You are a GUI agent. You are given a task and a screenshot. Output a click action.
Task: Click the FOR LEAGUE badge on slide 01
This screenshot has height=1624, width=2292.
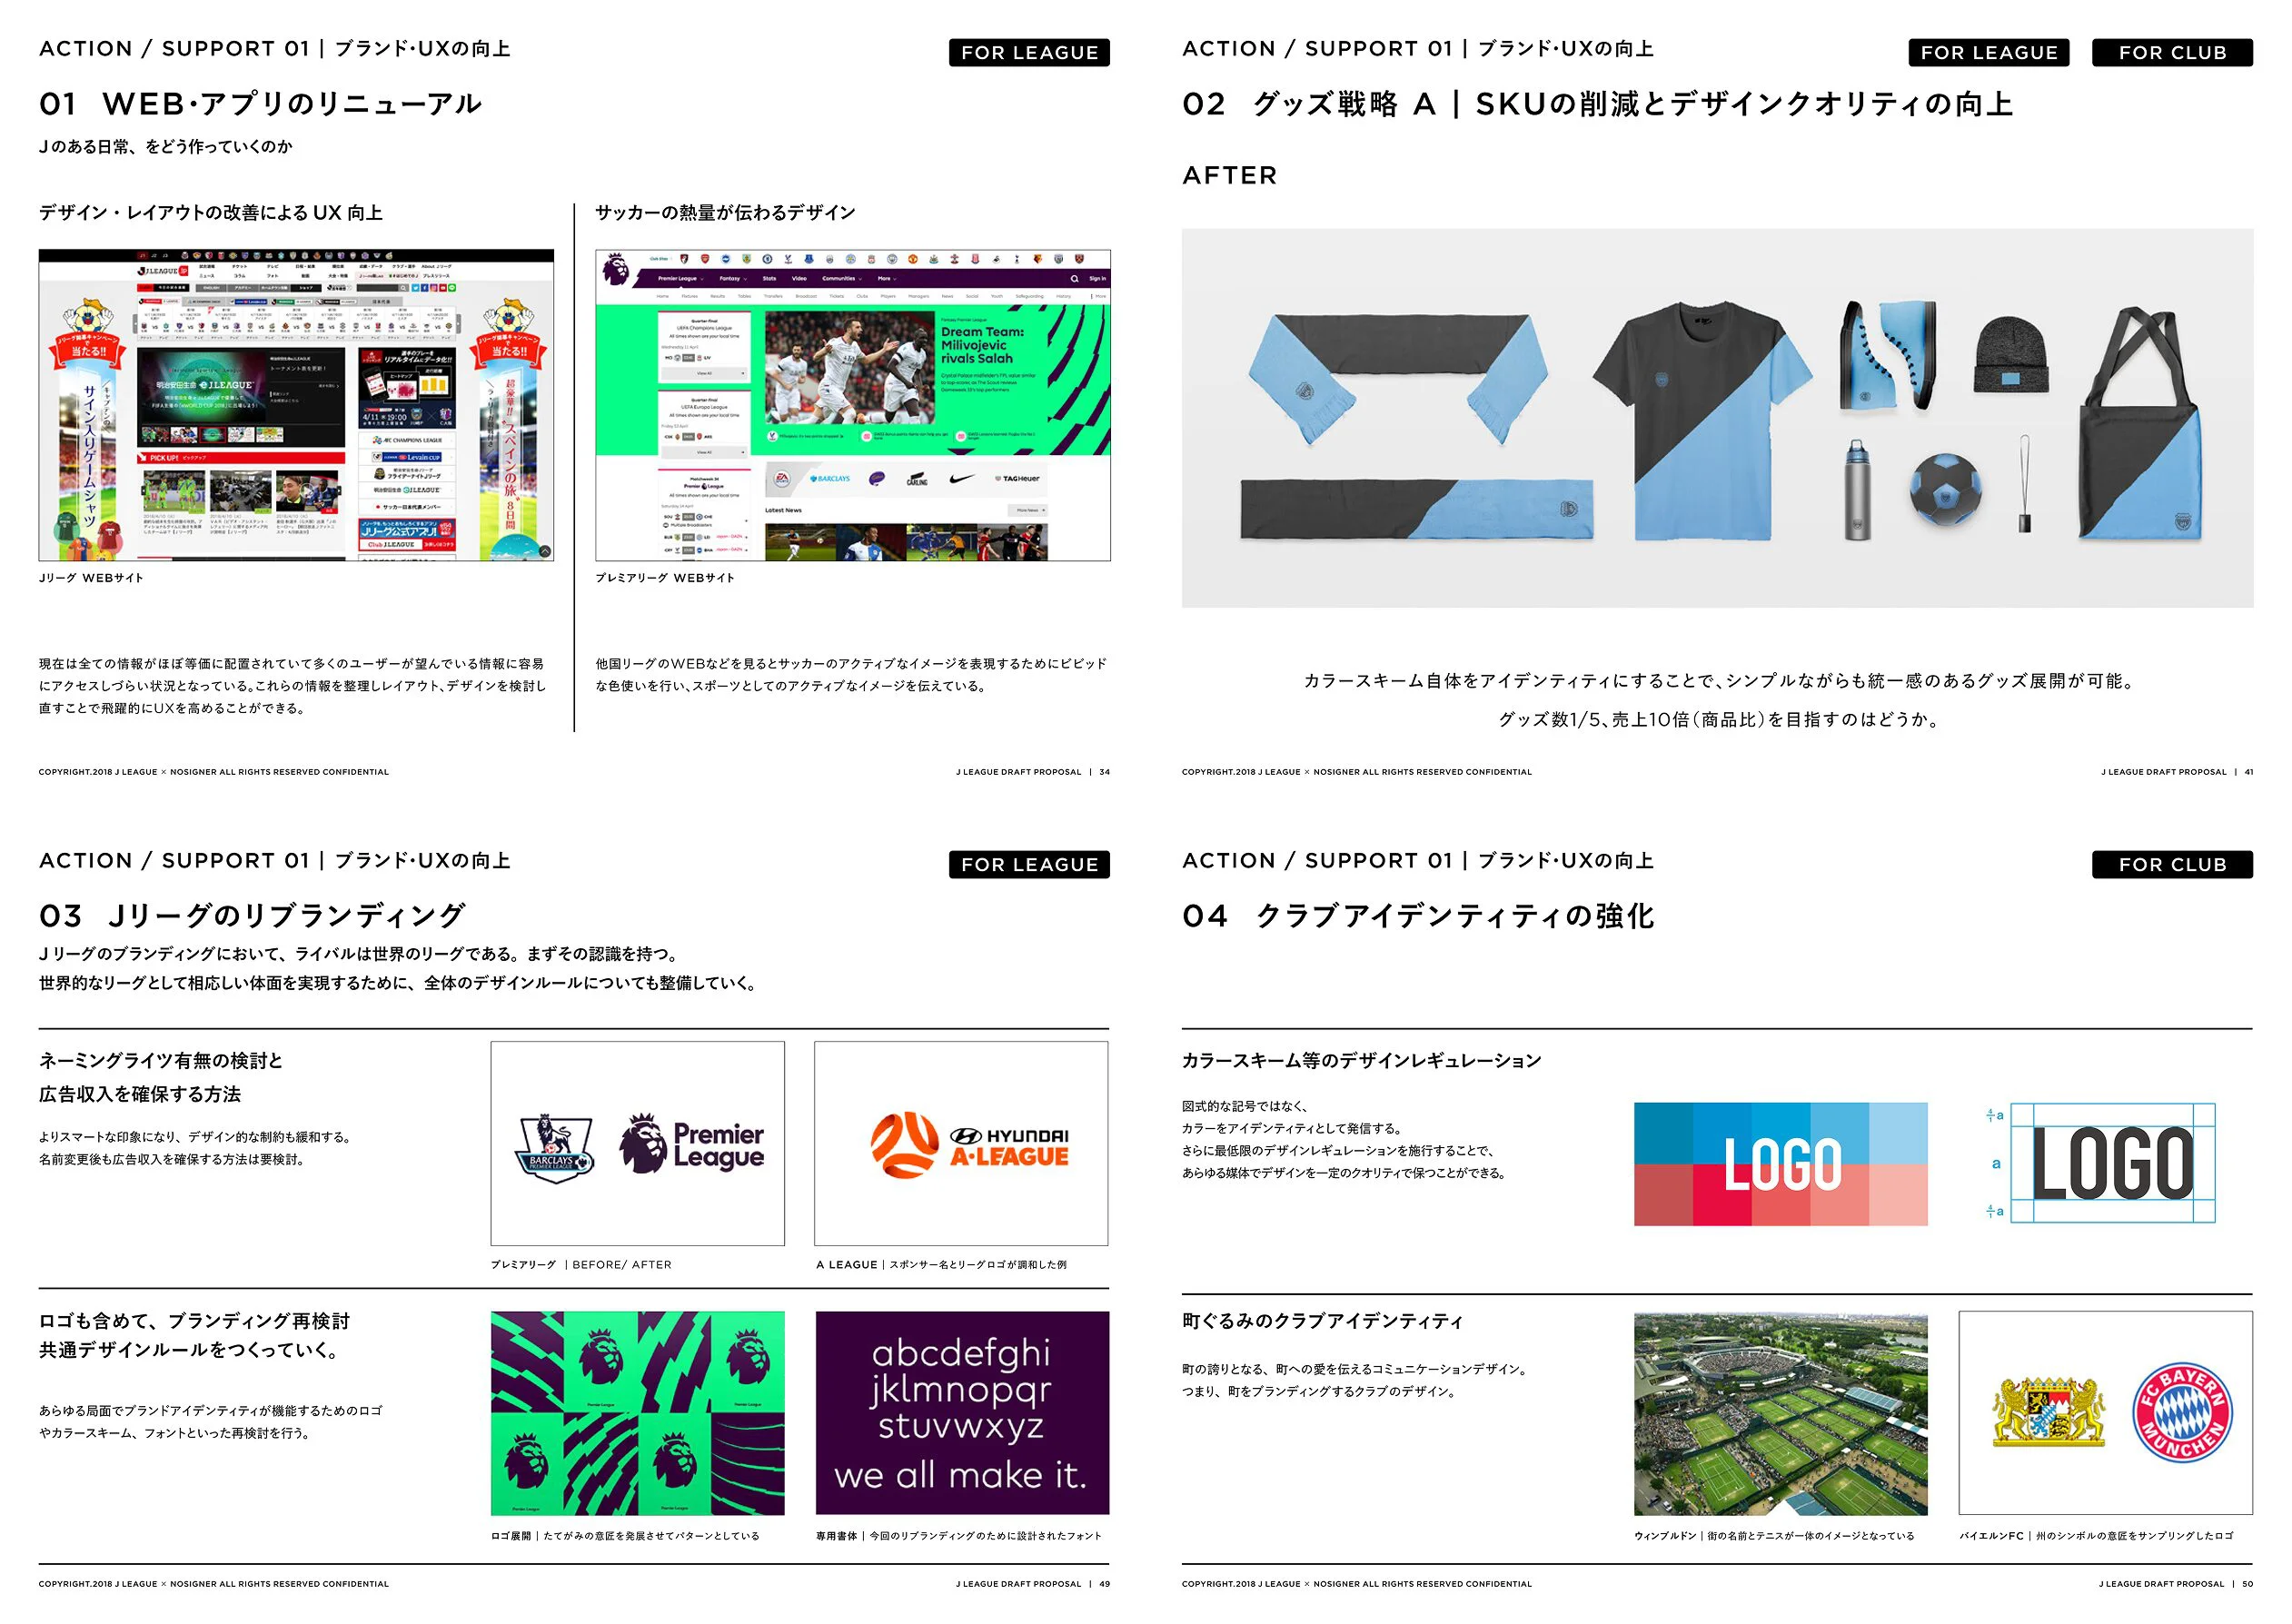pyautogui.click(x=1029, y=53)
